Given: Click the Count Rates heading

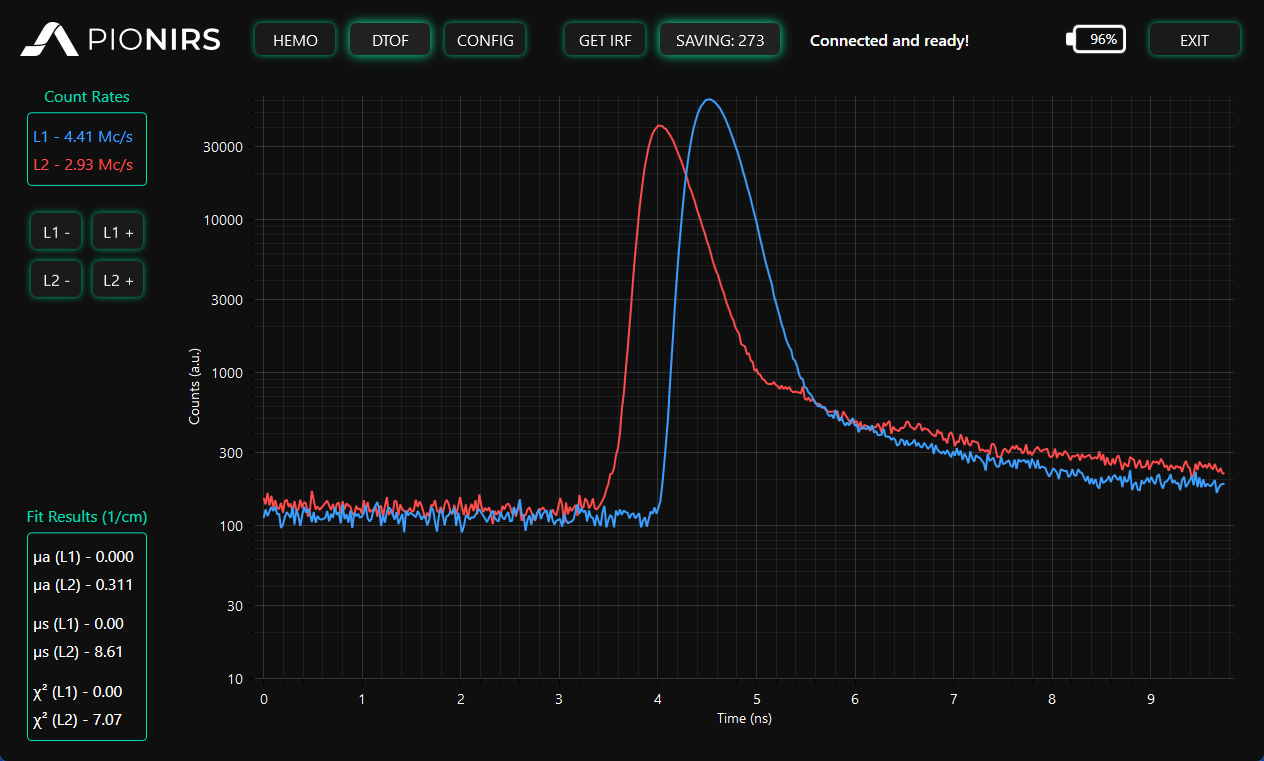Looking at the screenshot, I should (x=87, y=97).
